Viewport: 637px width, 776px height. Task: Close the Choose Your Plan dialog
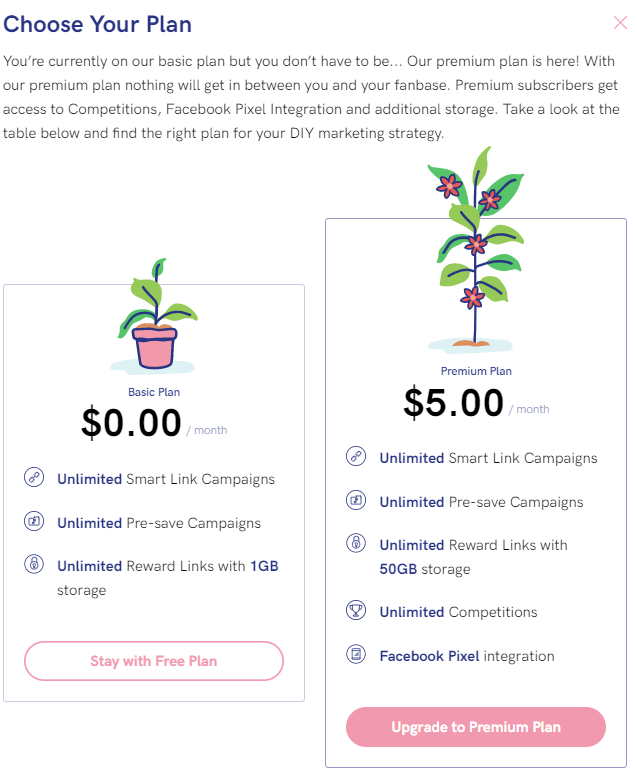(620, 23)
